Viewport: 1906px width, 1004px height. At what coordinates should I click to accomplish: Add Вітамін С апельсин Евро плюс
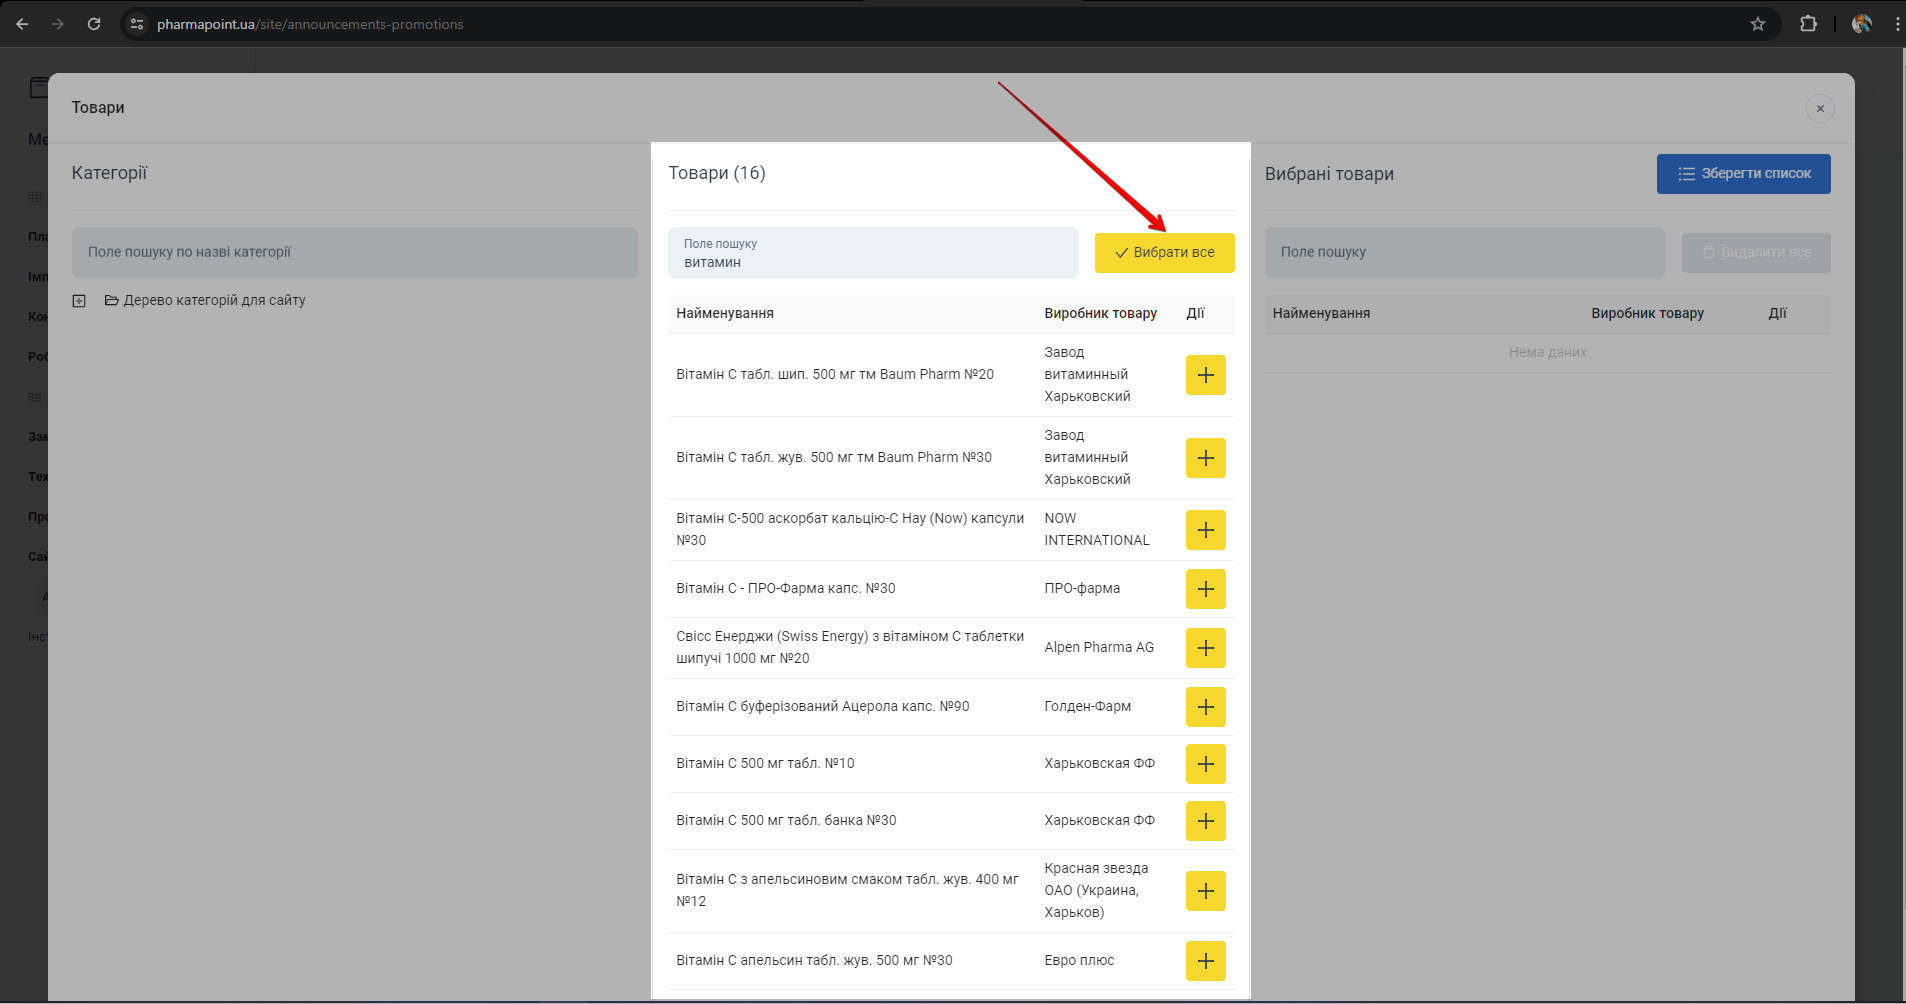[1205, 961]
